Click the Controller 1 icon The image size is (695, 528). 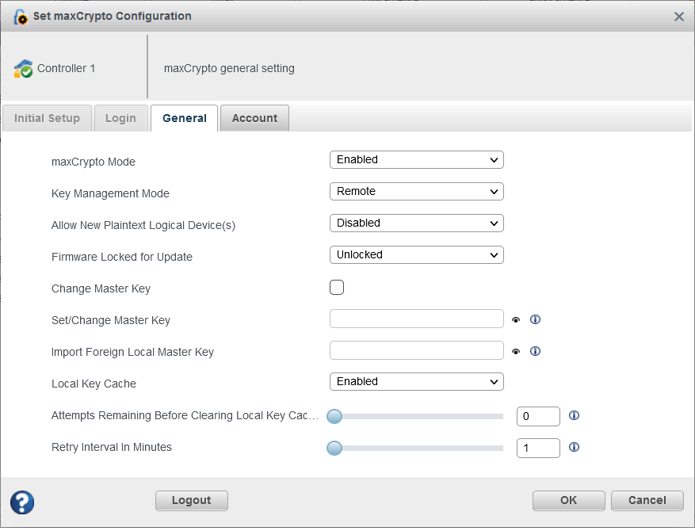tap(23, 69)
